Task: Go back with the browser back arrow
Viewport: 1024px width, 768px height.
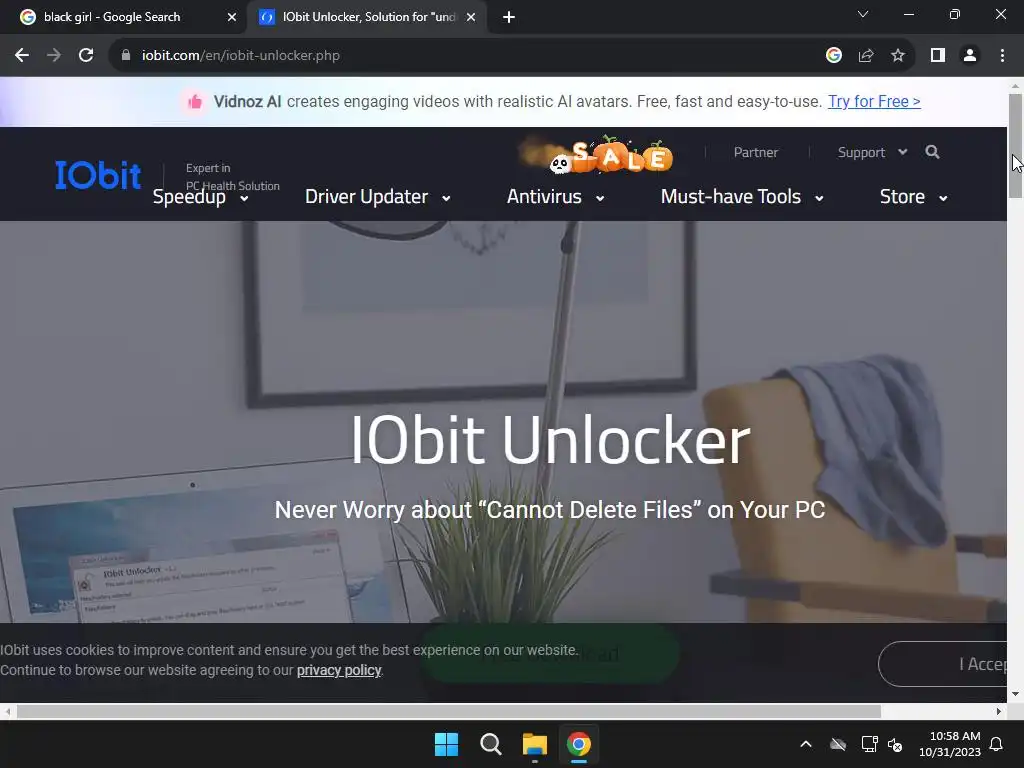Action: point(22,56)
